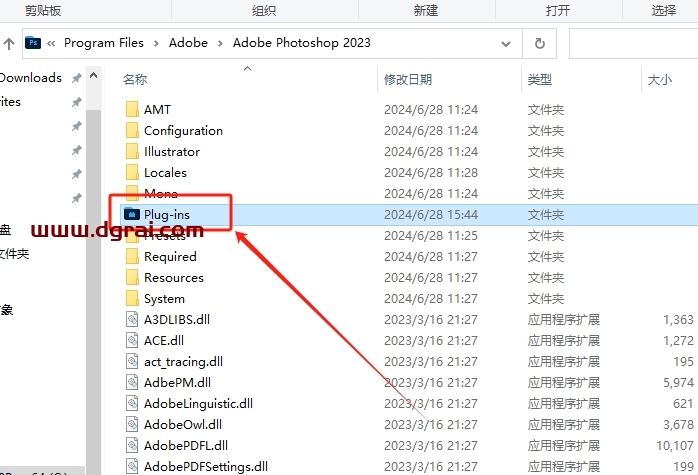The width and height of the screenshot is (698, 475).
Task: Navigate to Adobe breadcrumb
Action: [x=188, y=43]
